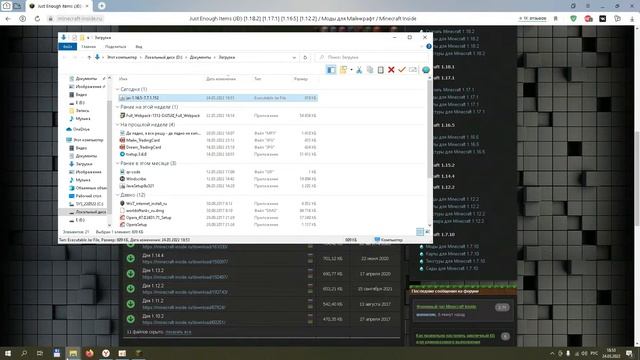Click the green download icon for 1.11.2
The width and height of the screenshot is (640, 360).
coord(131,304)
